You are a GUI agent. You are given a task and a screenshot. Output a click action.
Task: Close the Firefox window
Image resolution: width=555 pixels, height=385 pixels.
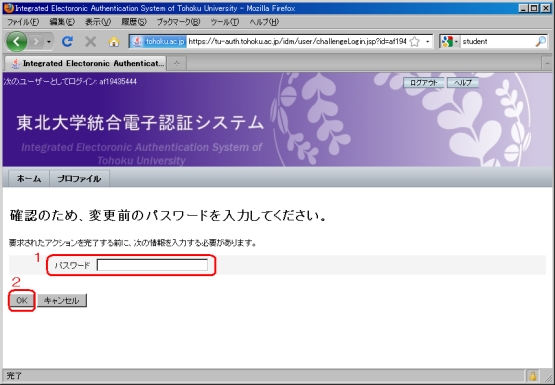click(x=546, y=8)
